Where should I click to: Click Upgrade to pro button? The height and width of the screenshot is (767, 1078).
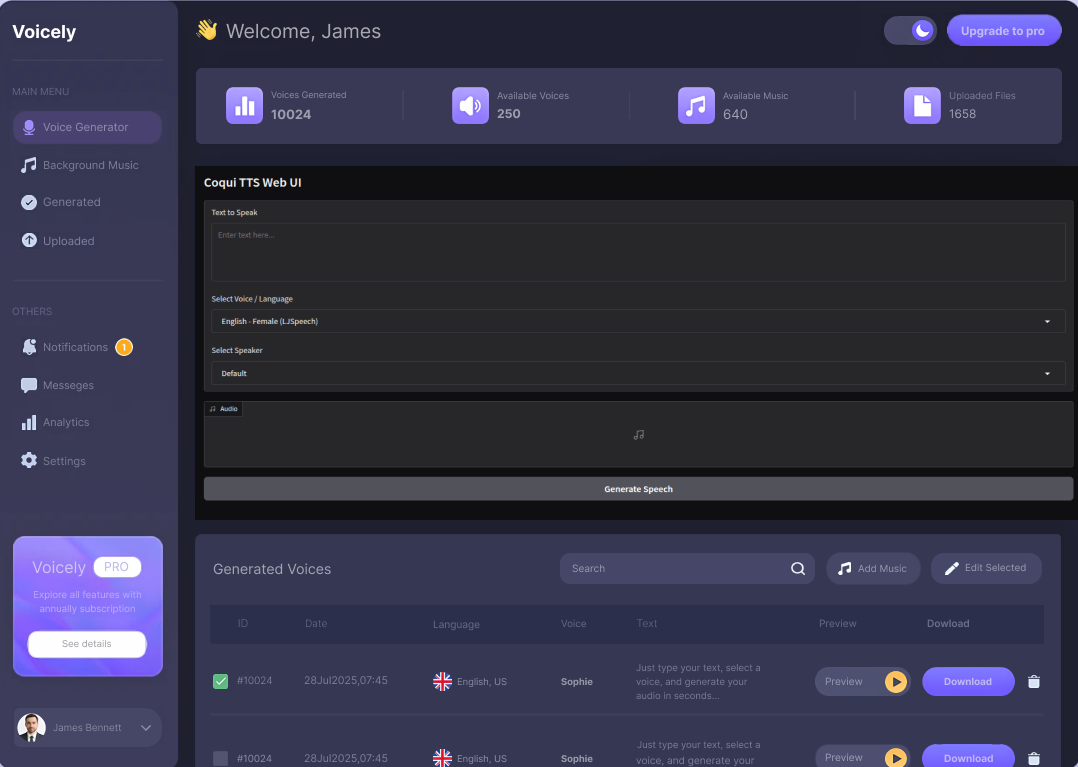pyautogui.click(x=1002, y=31)
